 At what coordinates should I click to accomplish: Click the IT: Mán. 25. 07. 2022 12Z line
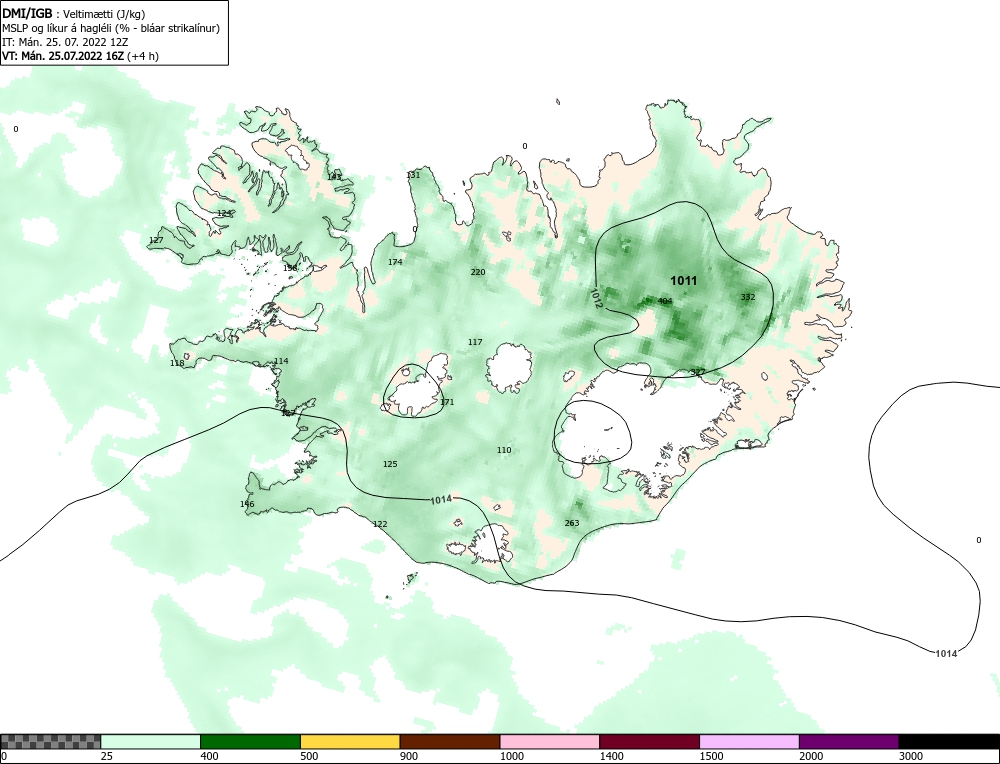(x=65, y=42)
